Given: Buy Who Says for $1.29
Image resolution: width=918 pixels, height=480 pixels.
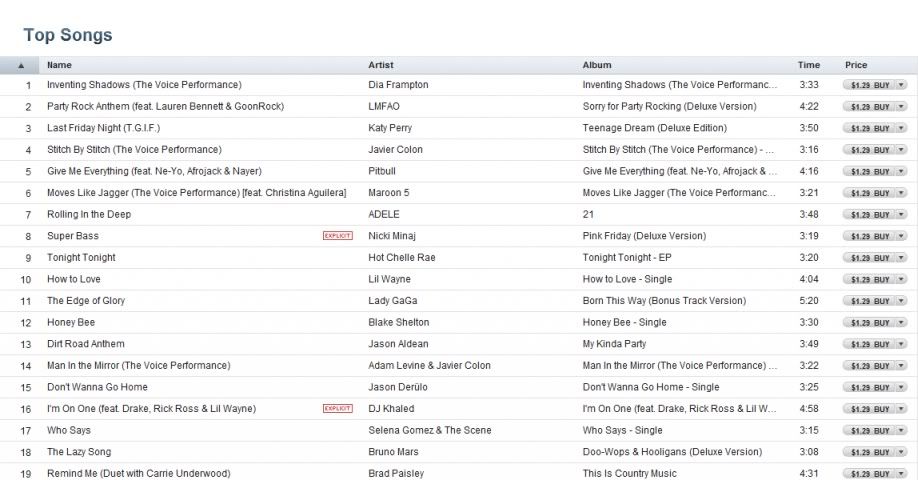Looking at the screenshot, I should 869,431.
